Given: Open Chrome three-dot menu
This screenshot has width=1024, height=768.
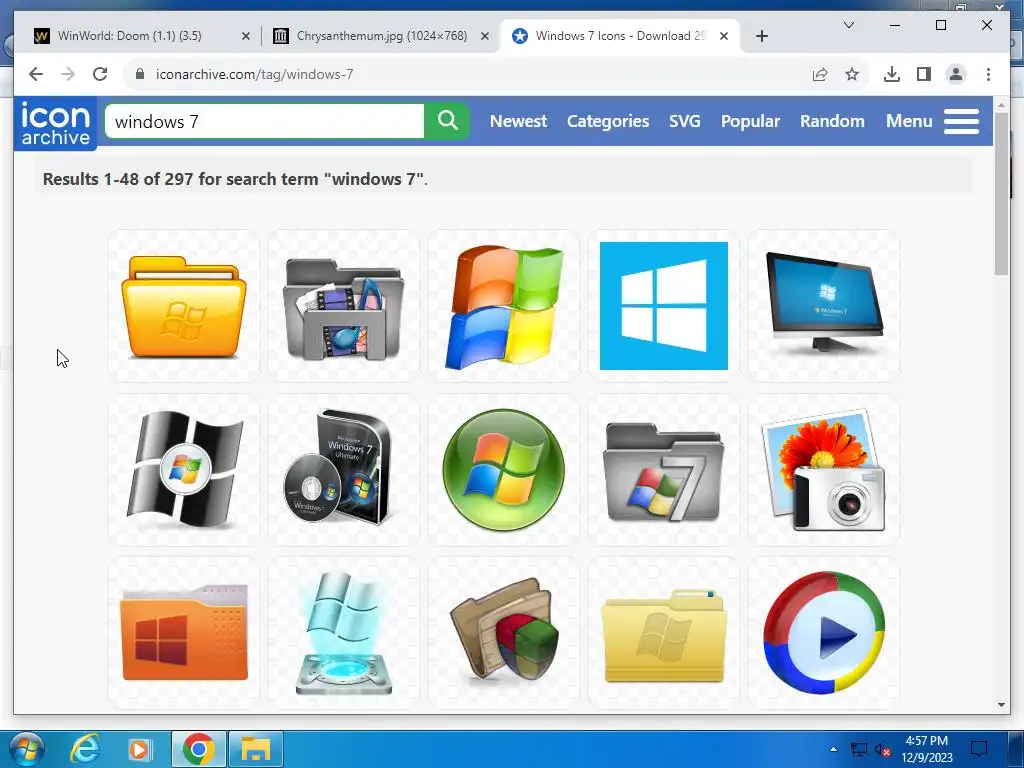Looking at the screenshot, I should coord(988,74).
